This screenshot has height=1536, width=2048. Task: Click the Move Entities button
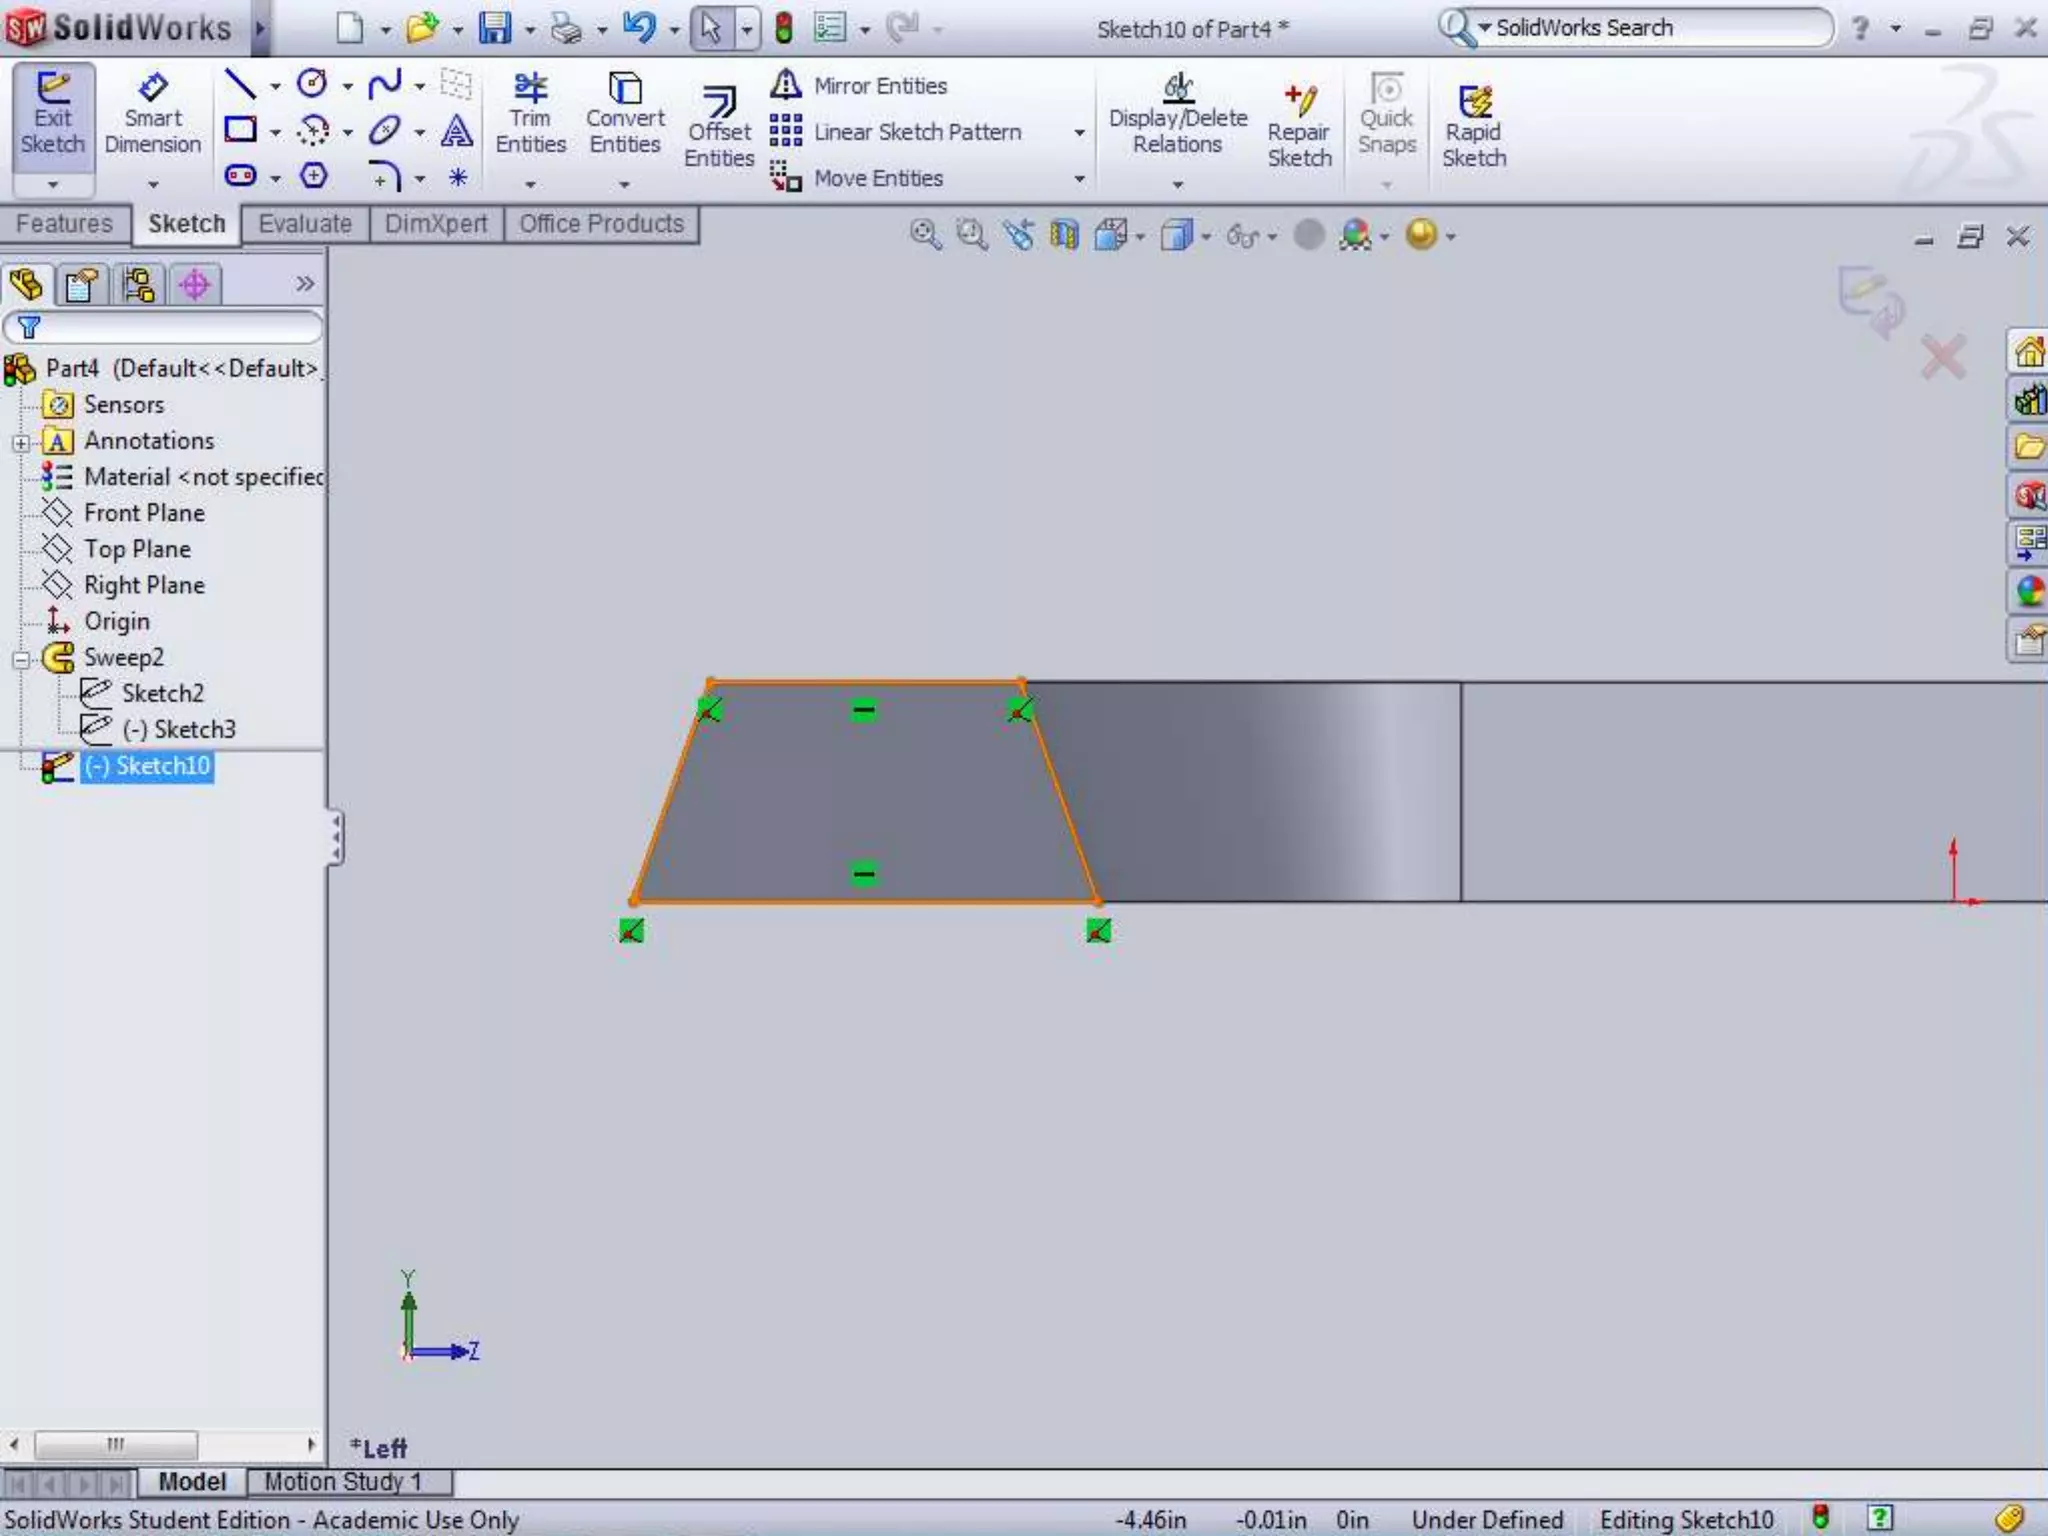click(859, 178)
